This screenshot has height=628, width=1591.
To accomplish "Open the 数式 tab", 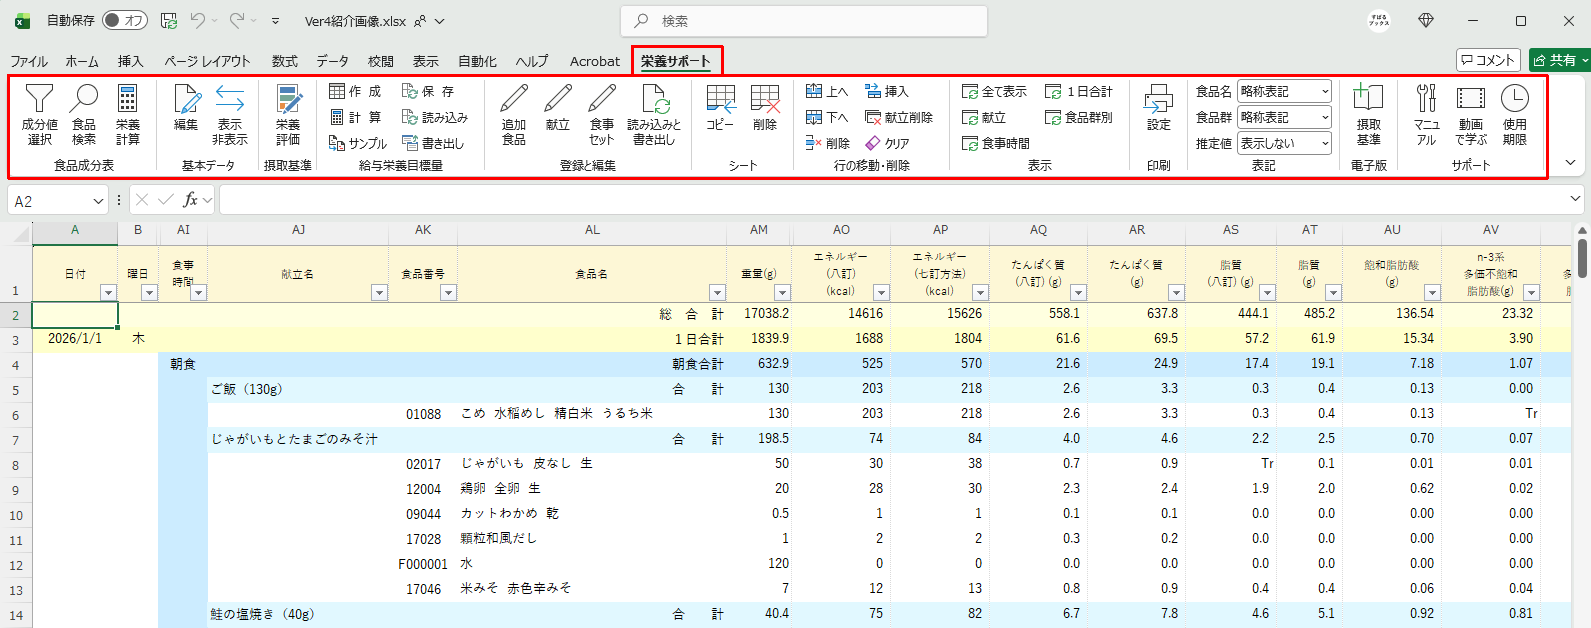I will click(x=285, y=61).
